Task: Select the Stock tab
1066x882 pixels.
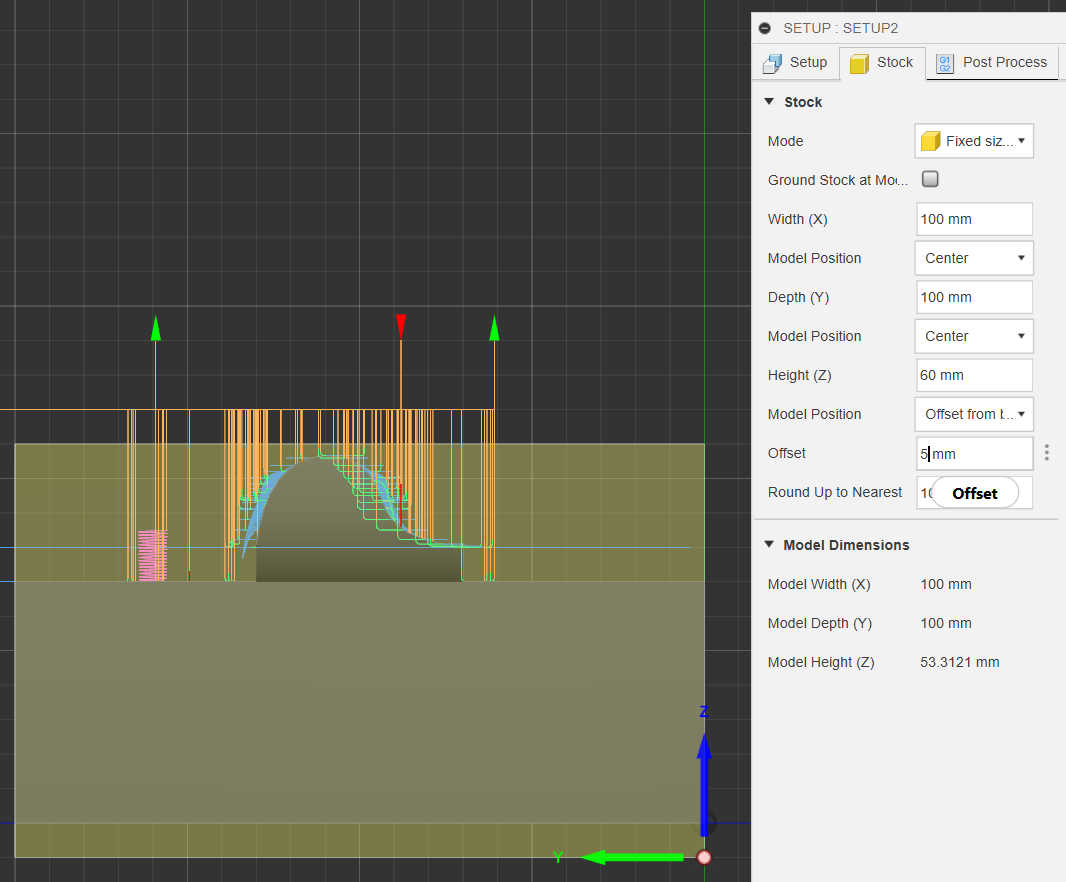Action: pos(882,63)
